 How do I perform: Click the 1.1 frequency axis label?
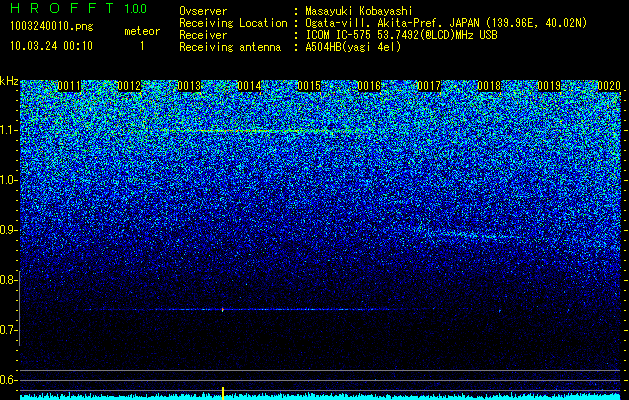click(8, 130)
